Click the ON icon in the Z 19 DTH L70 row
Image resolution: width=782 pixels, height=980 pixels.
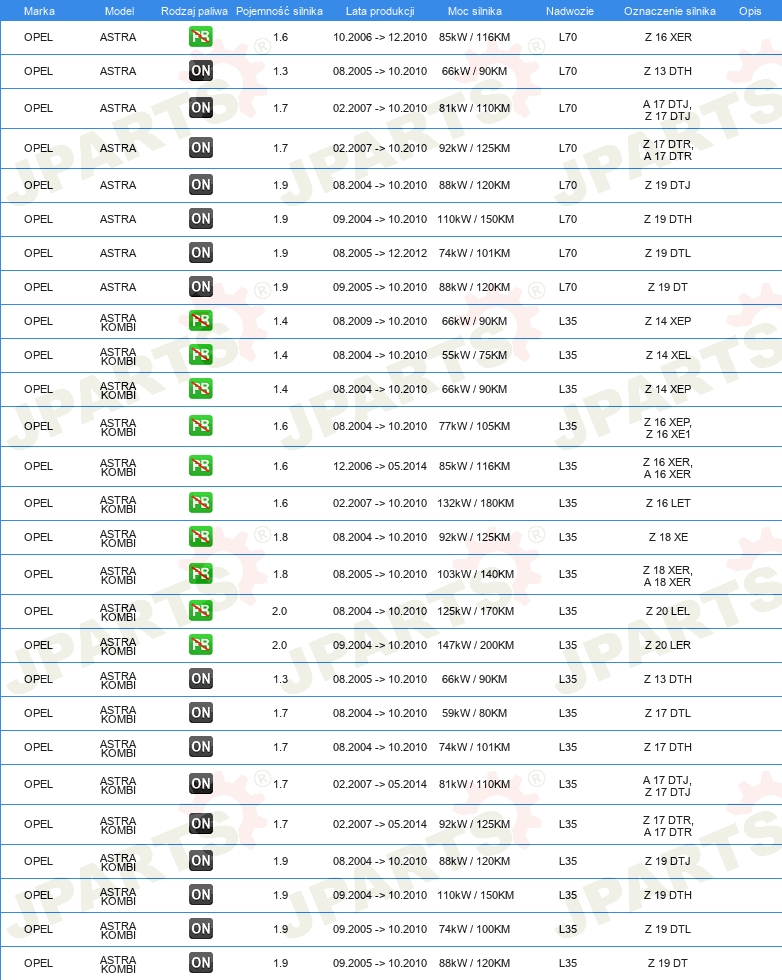(x=201, y=219)
